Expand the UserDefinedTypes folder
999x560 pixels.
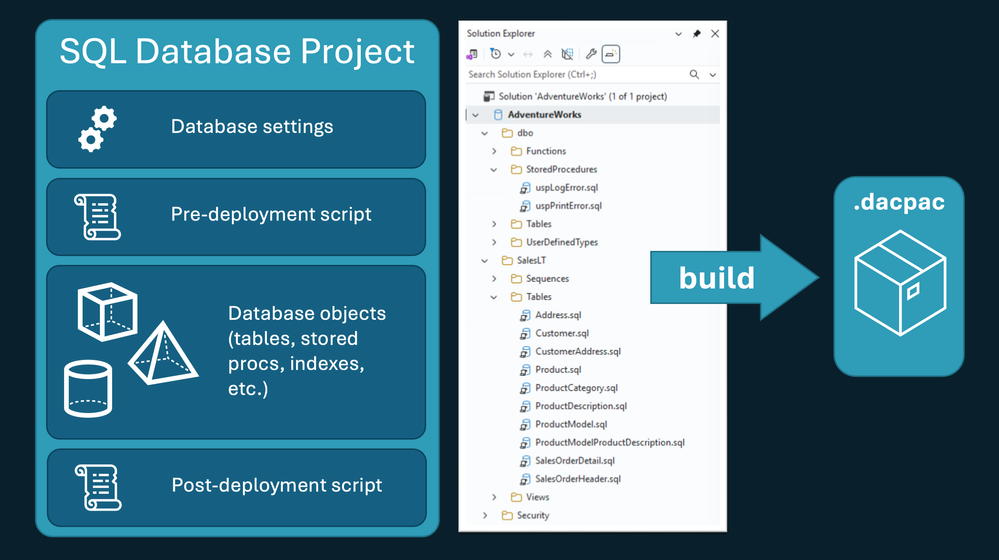click(x=494, y=242)
